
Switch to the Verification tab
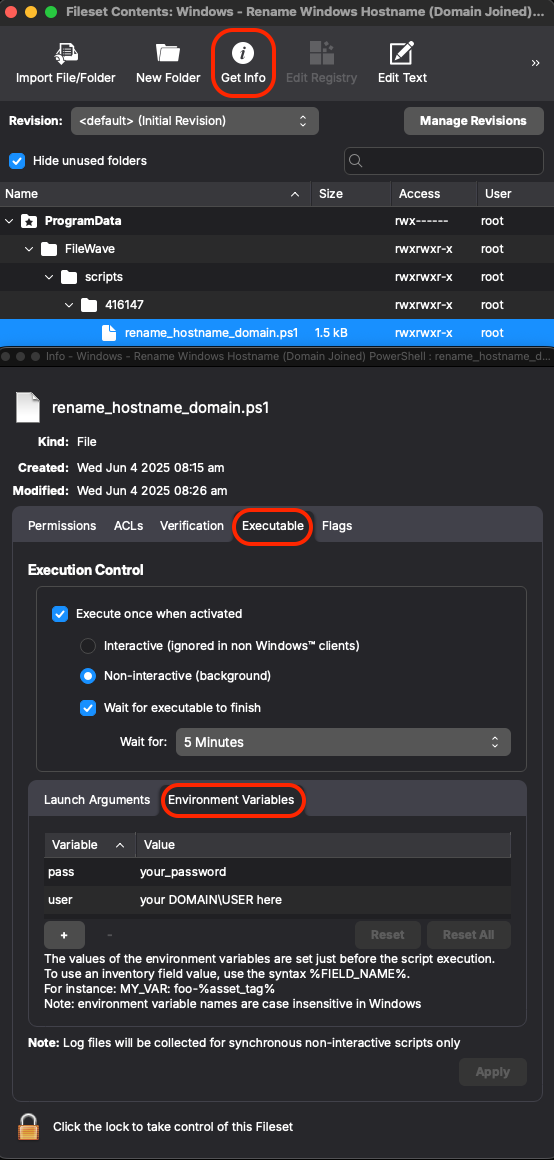point(192,526)
